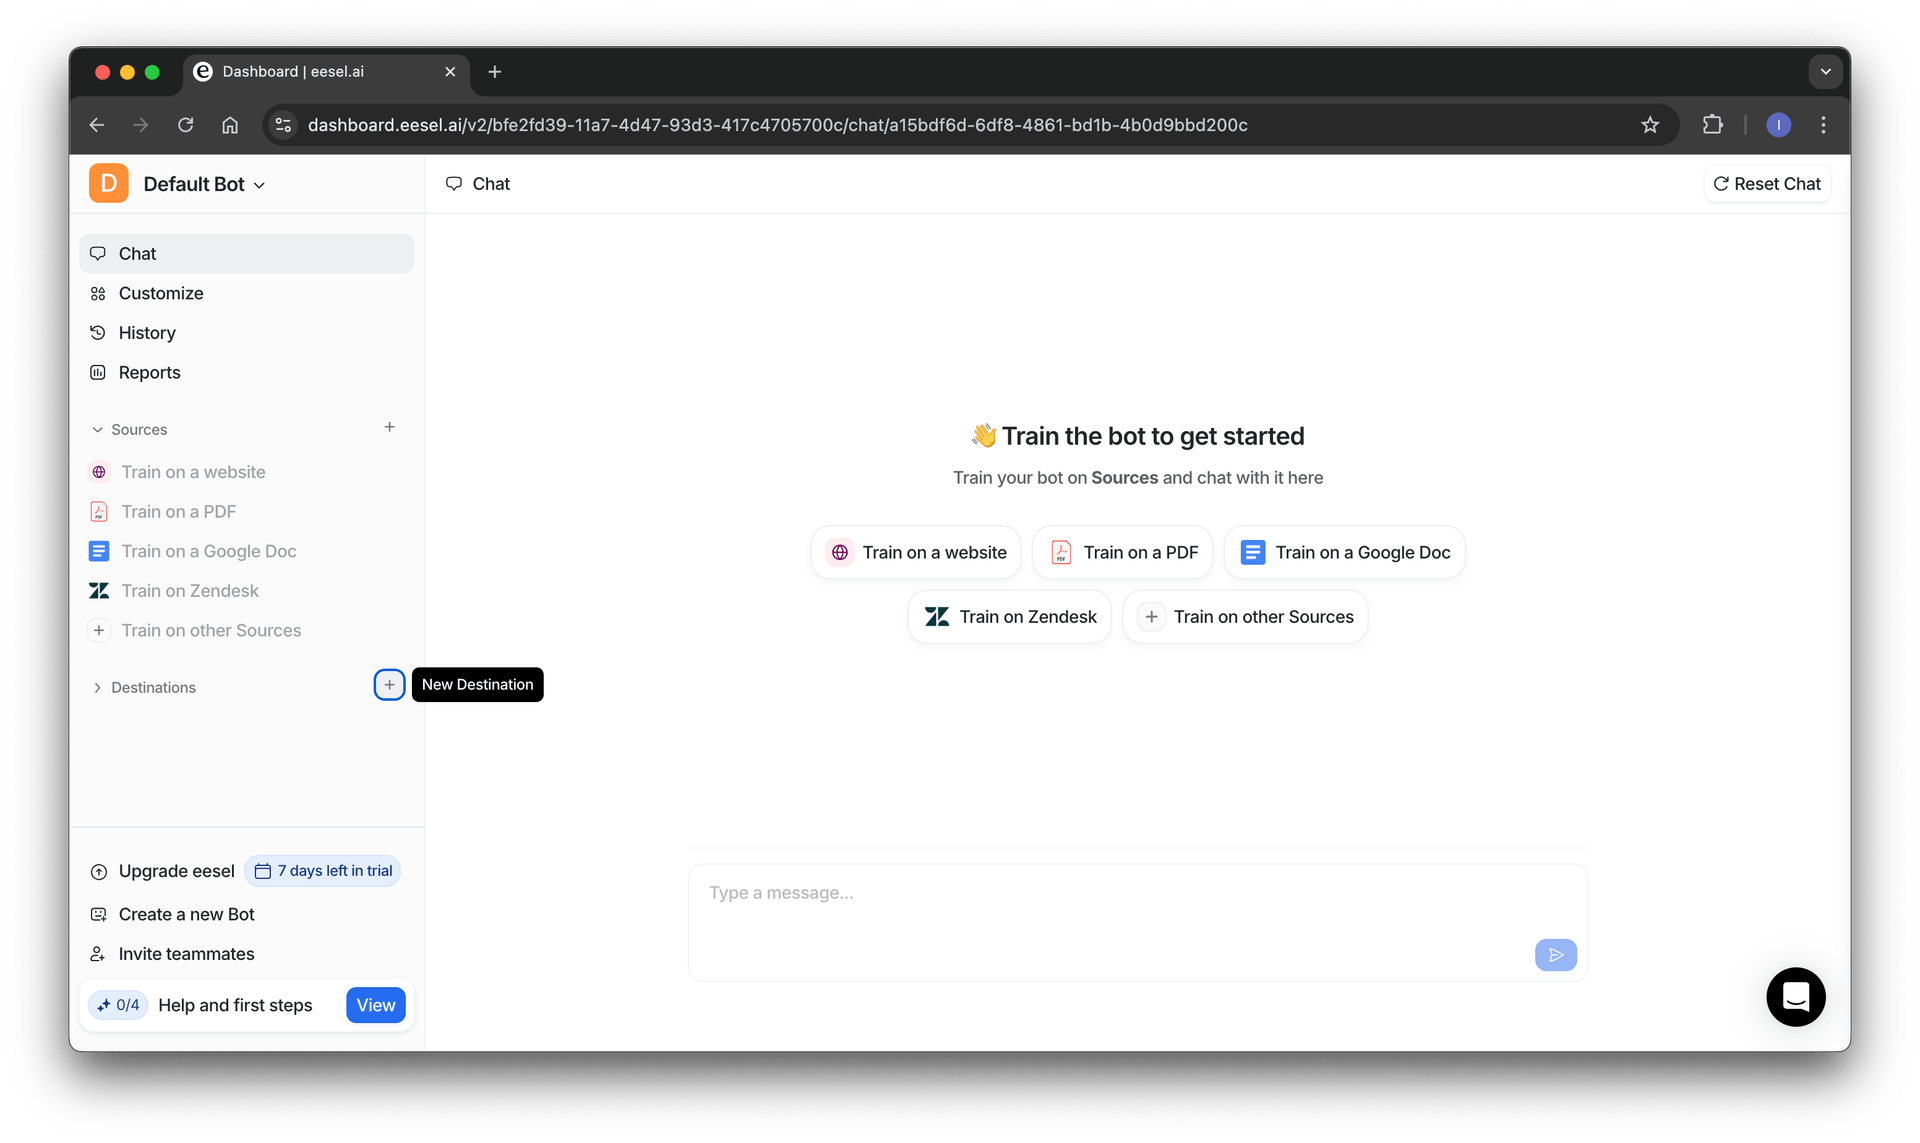Collapse the Sources section
The height and width of the screenshot is (1143, 1920).
[97, 430]
